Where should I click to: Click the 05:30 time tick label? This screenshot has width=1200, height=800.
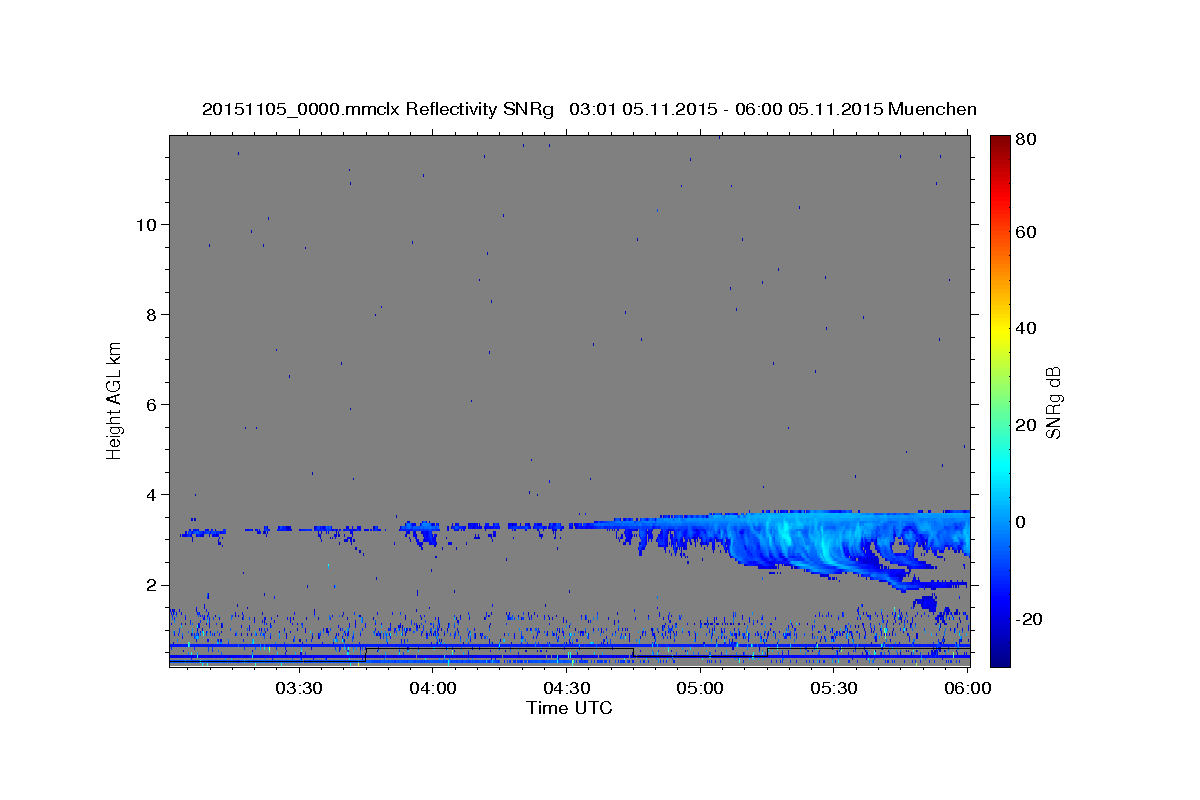point(834,688)
